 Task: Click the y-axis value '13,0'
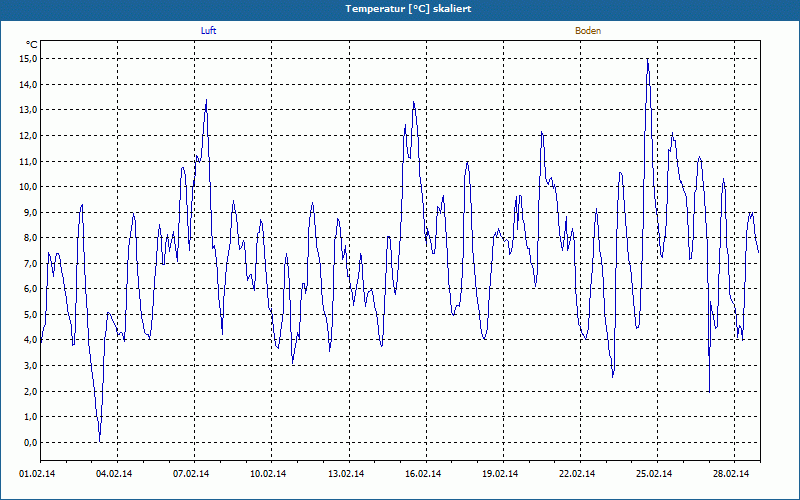(x=29, y=110)
